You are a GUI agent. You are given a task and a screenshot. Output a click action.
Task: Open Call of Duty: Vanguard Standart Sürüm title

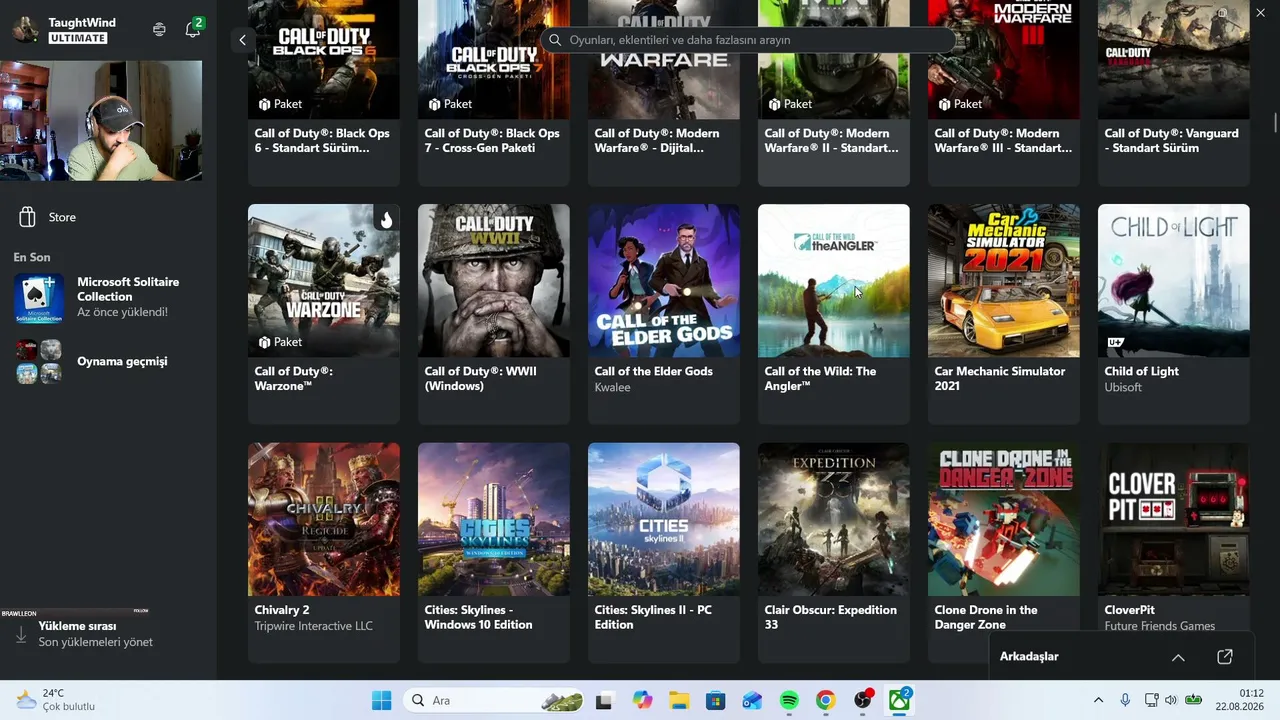[x=1172, y=141]
